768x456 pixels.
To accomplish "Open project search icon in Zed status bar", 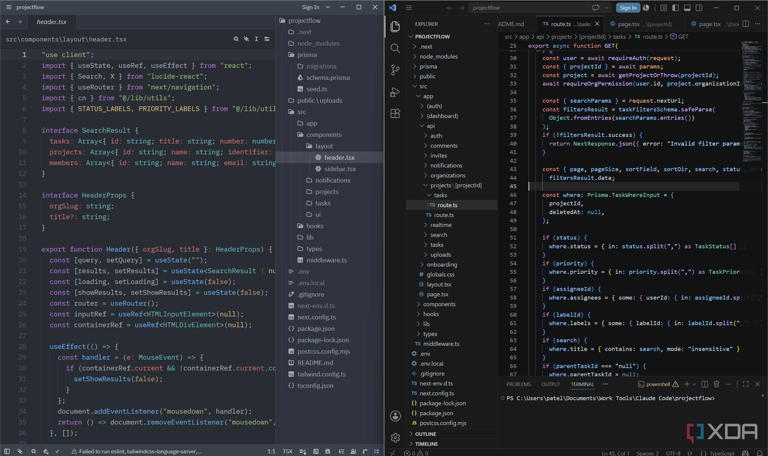I will click(x=33, y=452).
